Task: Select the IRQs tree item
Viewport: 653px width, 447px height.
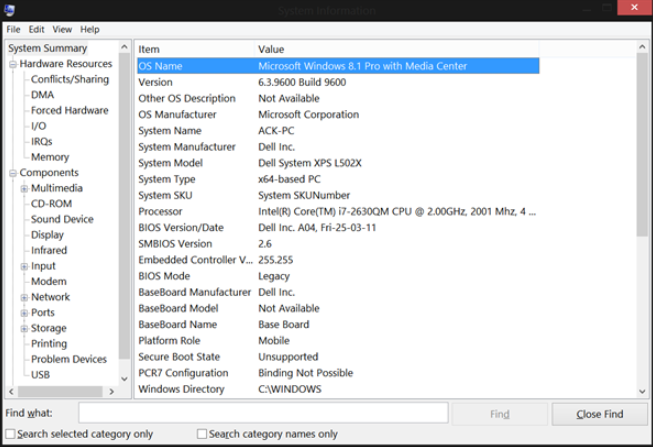Action: point(42,142)
